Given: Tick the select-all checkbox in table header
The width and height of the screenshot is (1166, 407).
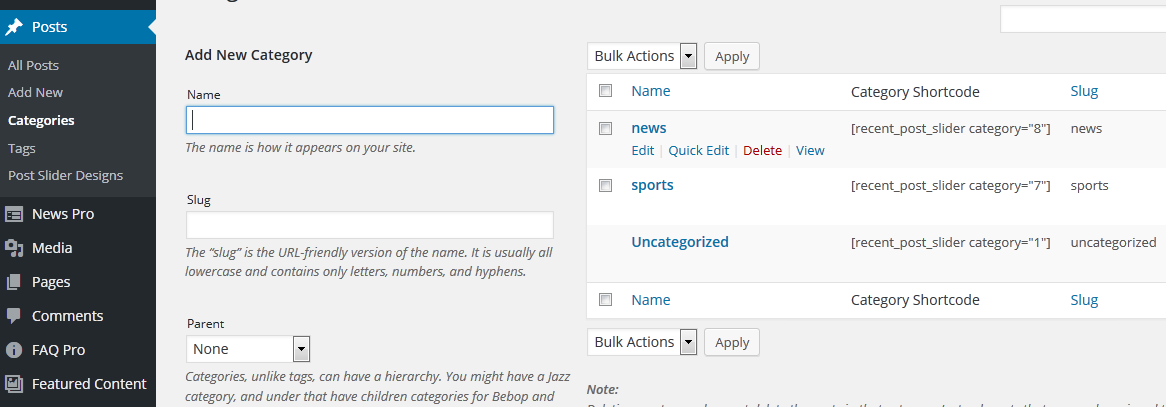Looking at the screenshot, I should click(x=605, y=91).
